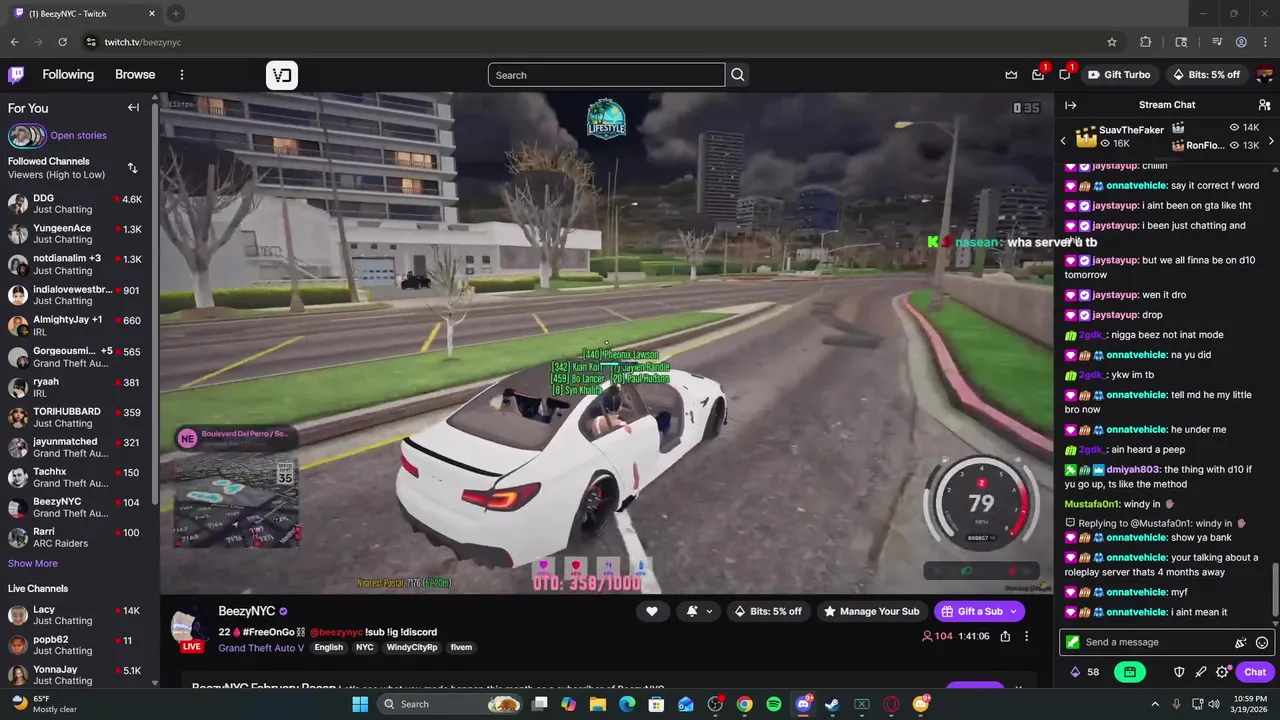Click the party popper celebration icon
The width and height of the screenshot is (1280, 720).
[1241, 643]
